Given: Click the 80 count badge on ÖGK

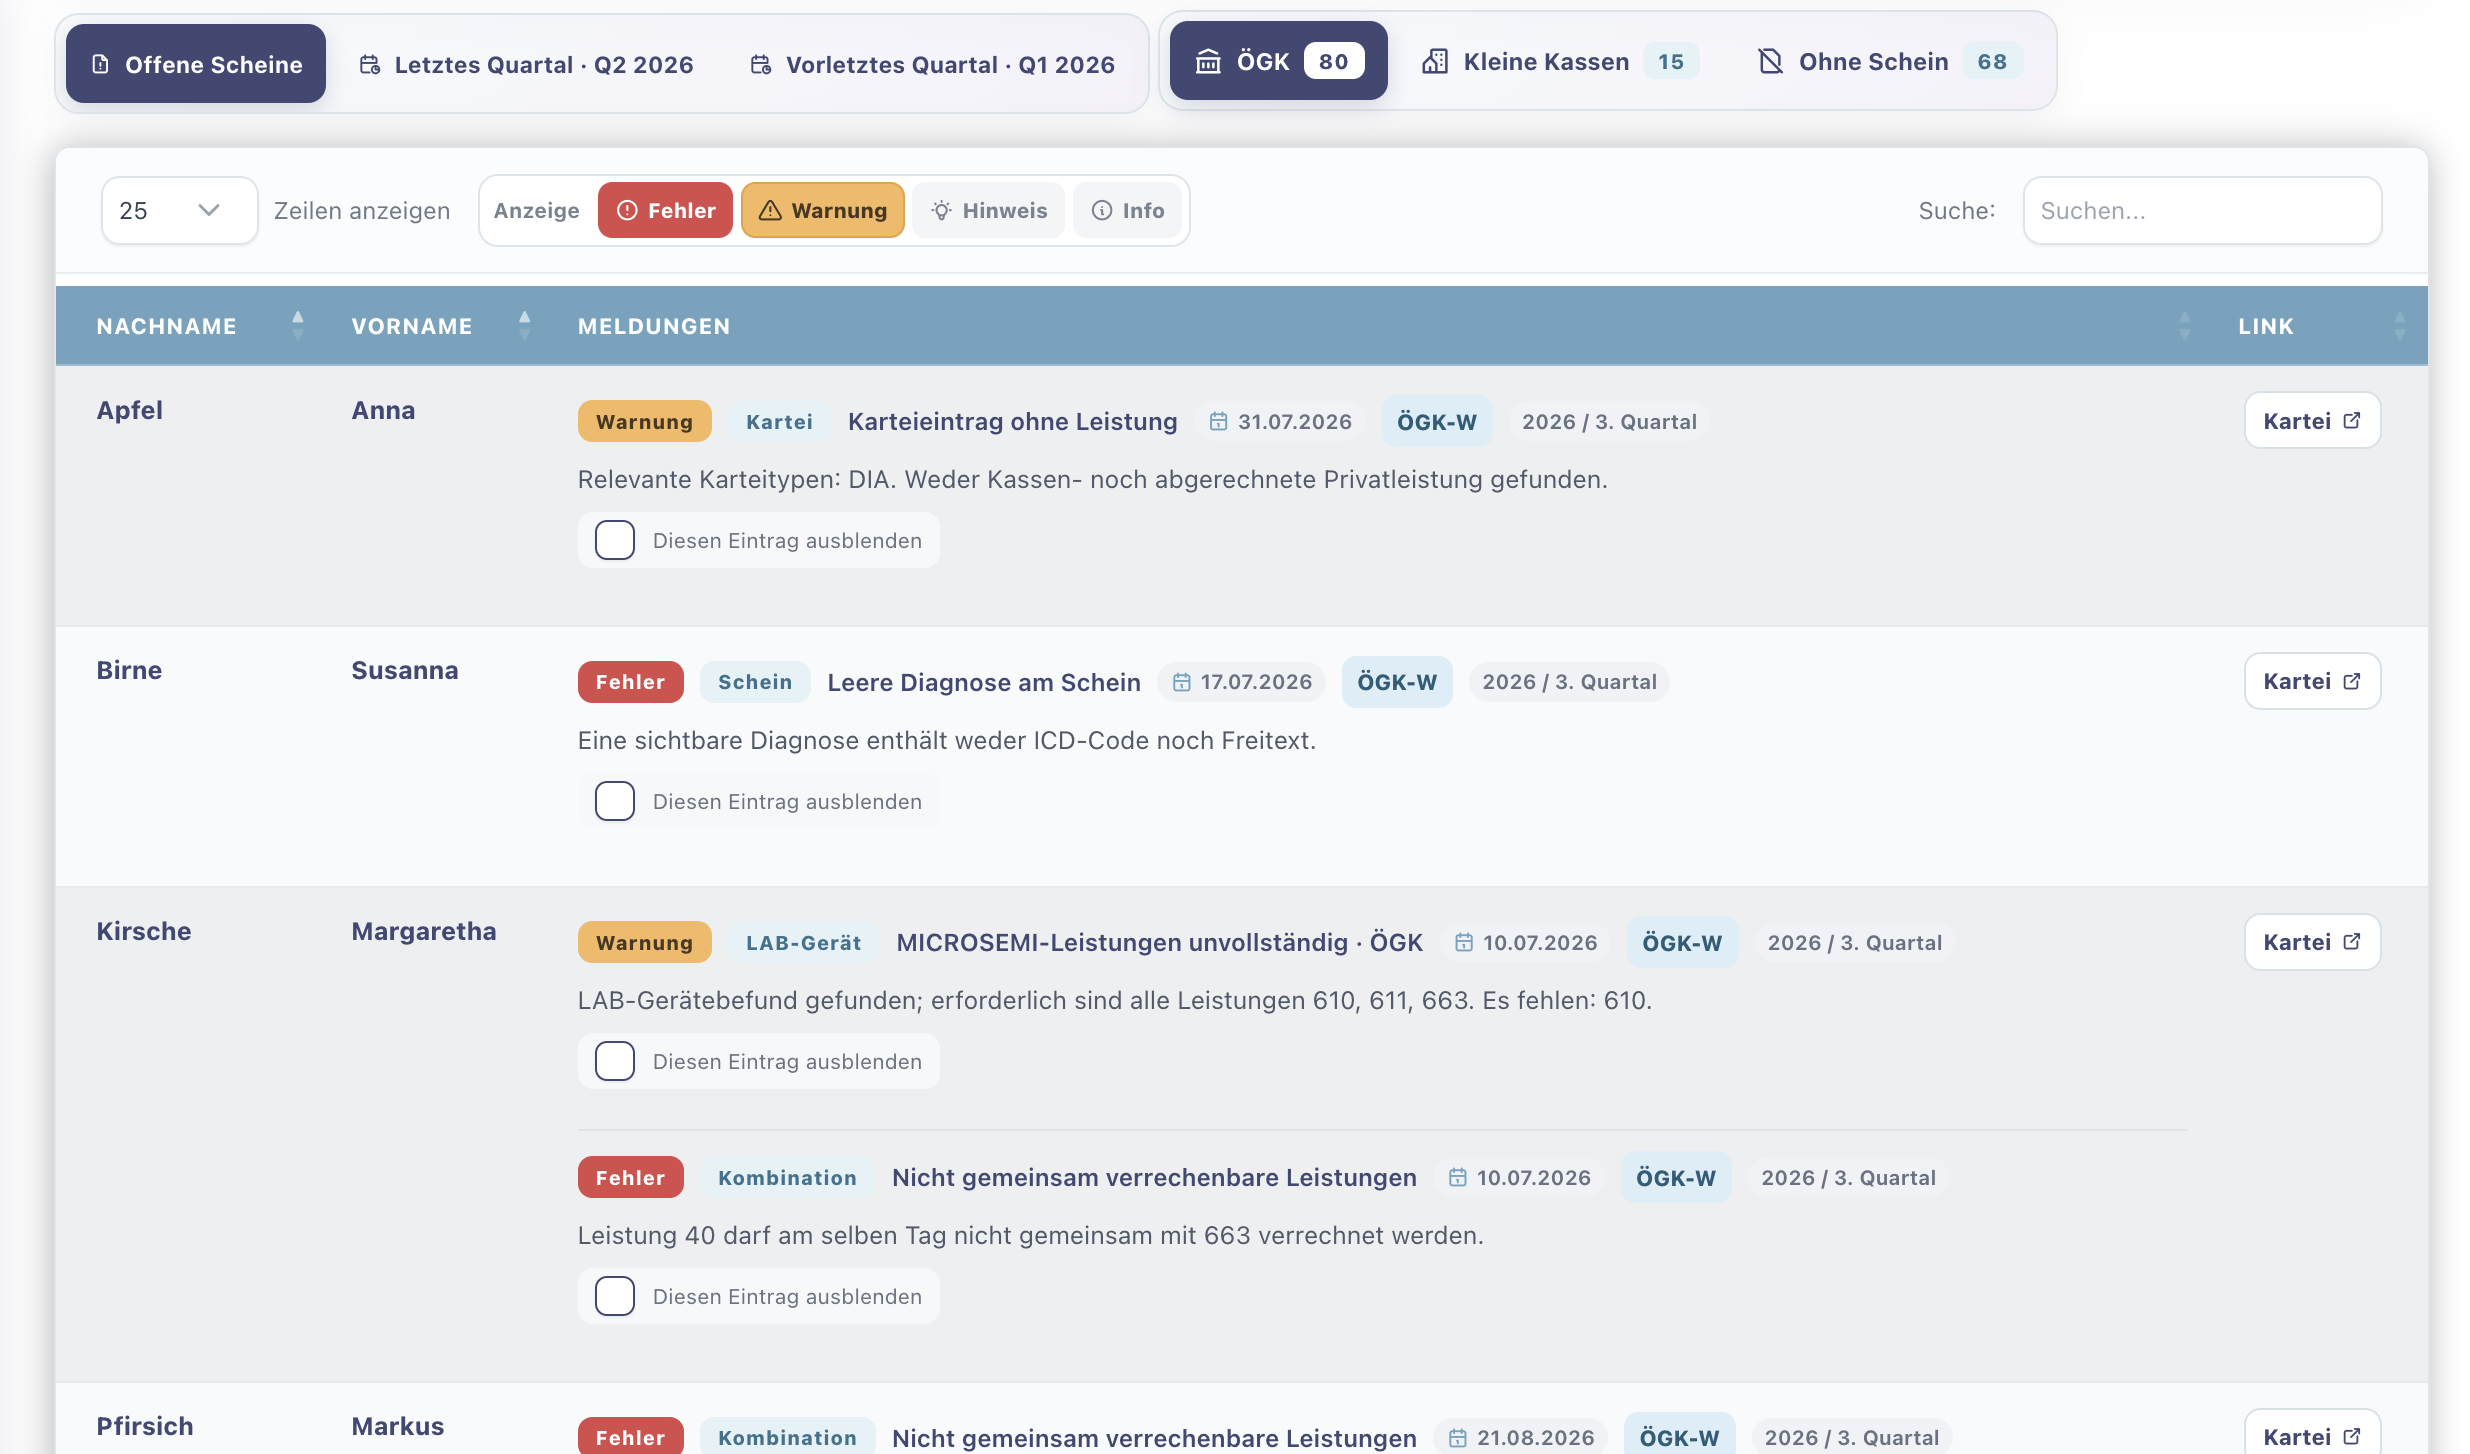Looking at the screenshot, I should (1334, 61).
